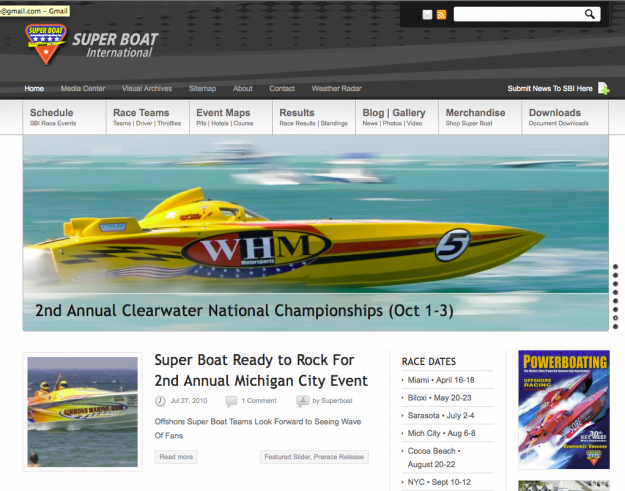Open the Downloads tab

coord(565,117)
